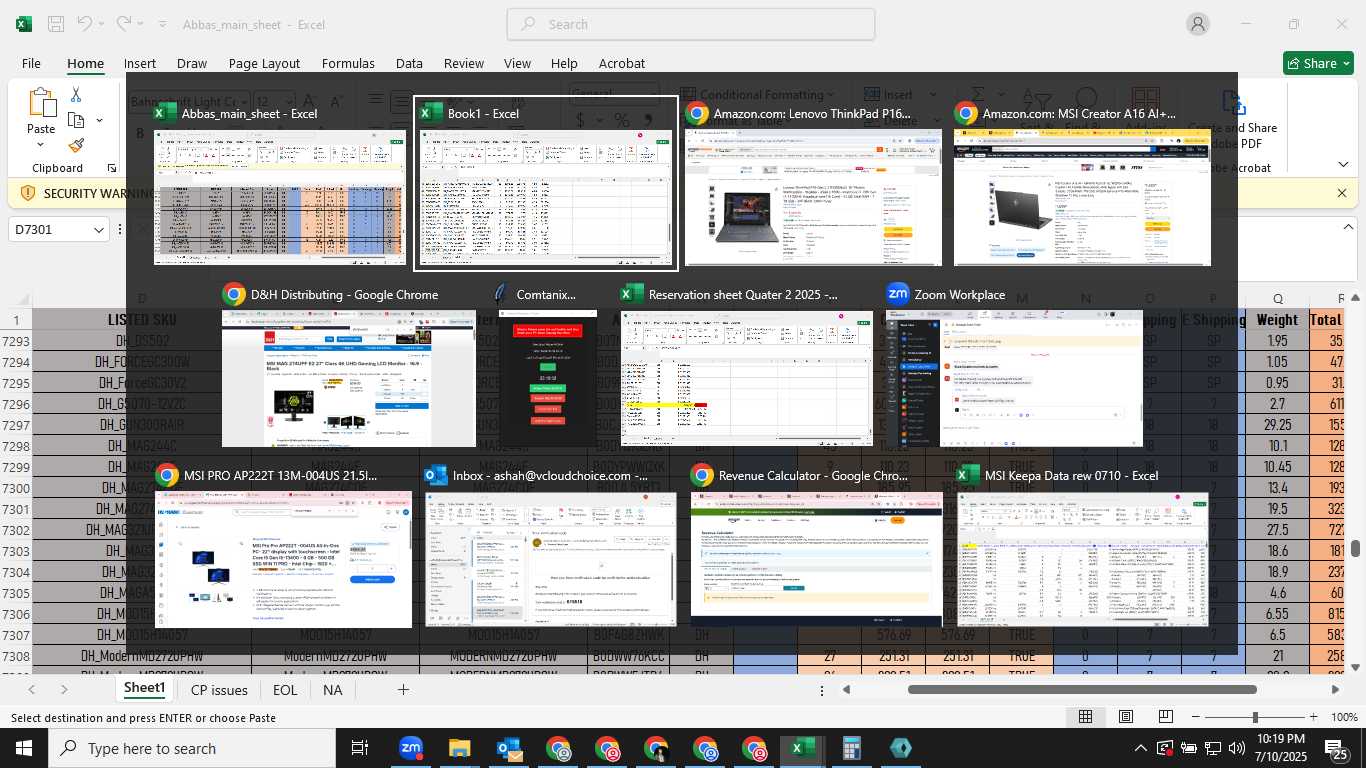Switch to Abbas_main_sheet Excel window thumbnail

coord(280,184)
